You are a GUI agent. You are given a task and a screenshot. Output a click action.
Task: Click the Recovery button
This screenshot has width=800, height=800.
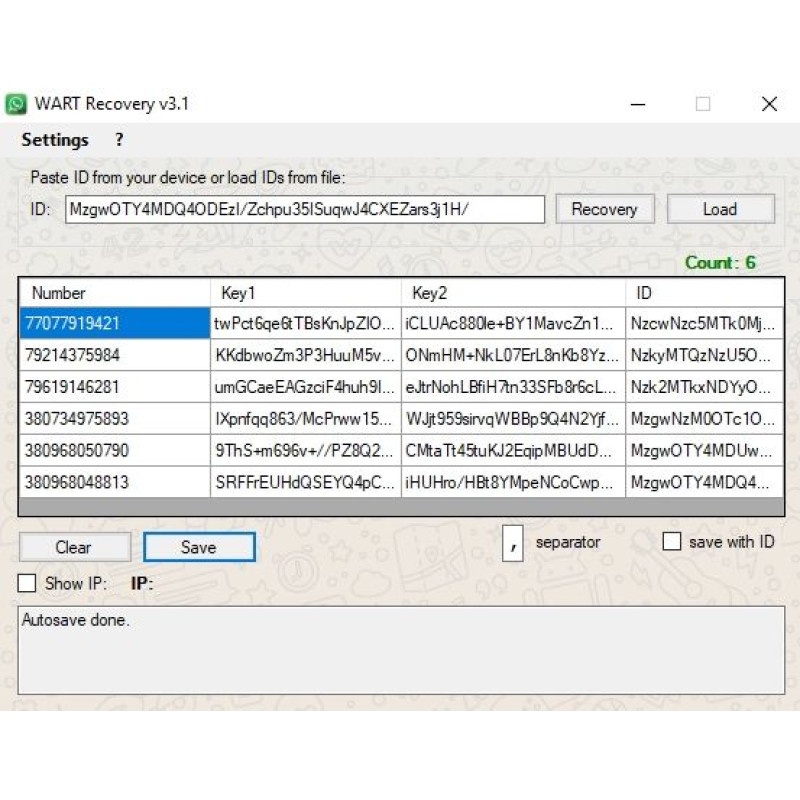604,209
